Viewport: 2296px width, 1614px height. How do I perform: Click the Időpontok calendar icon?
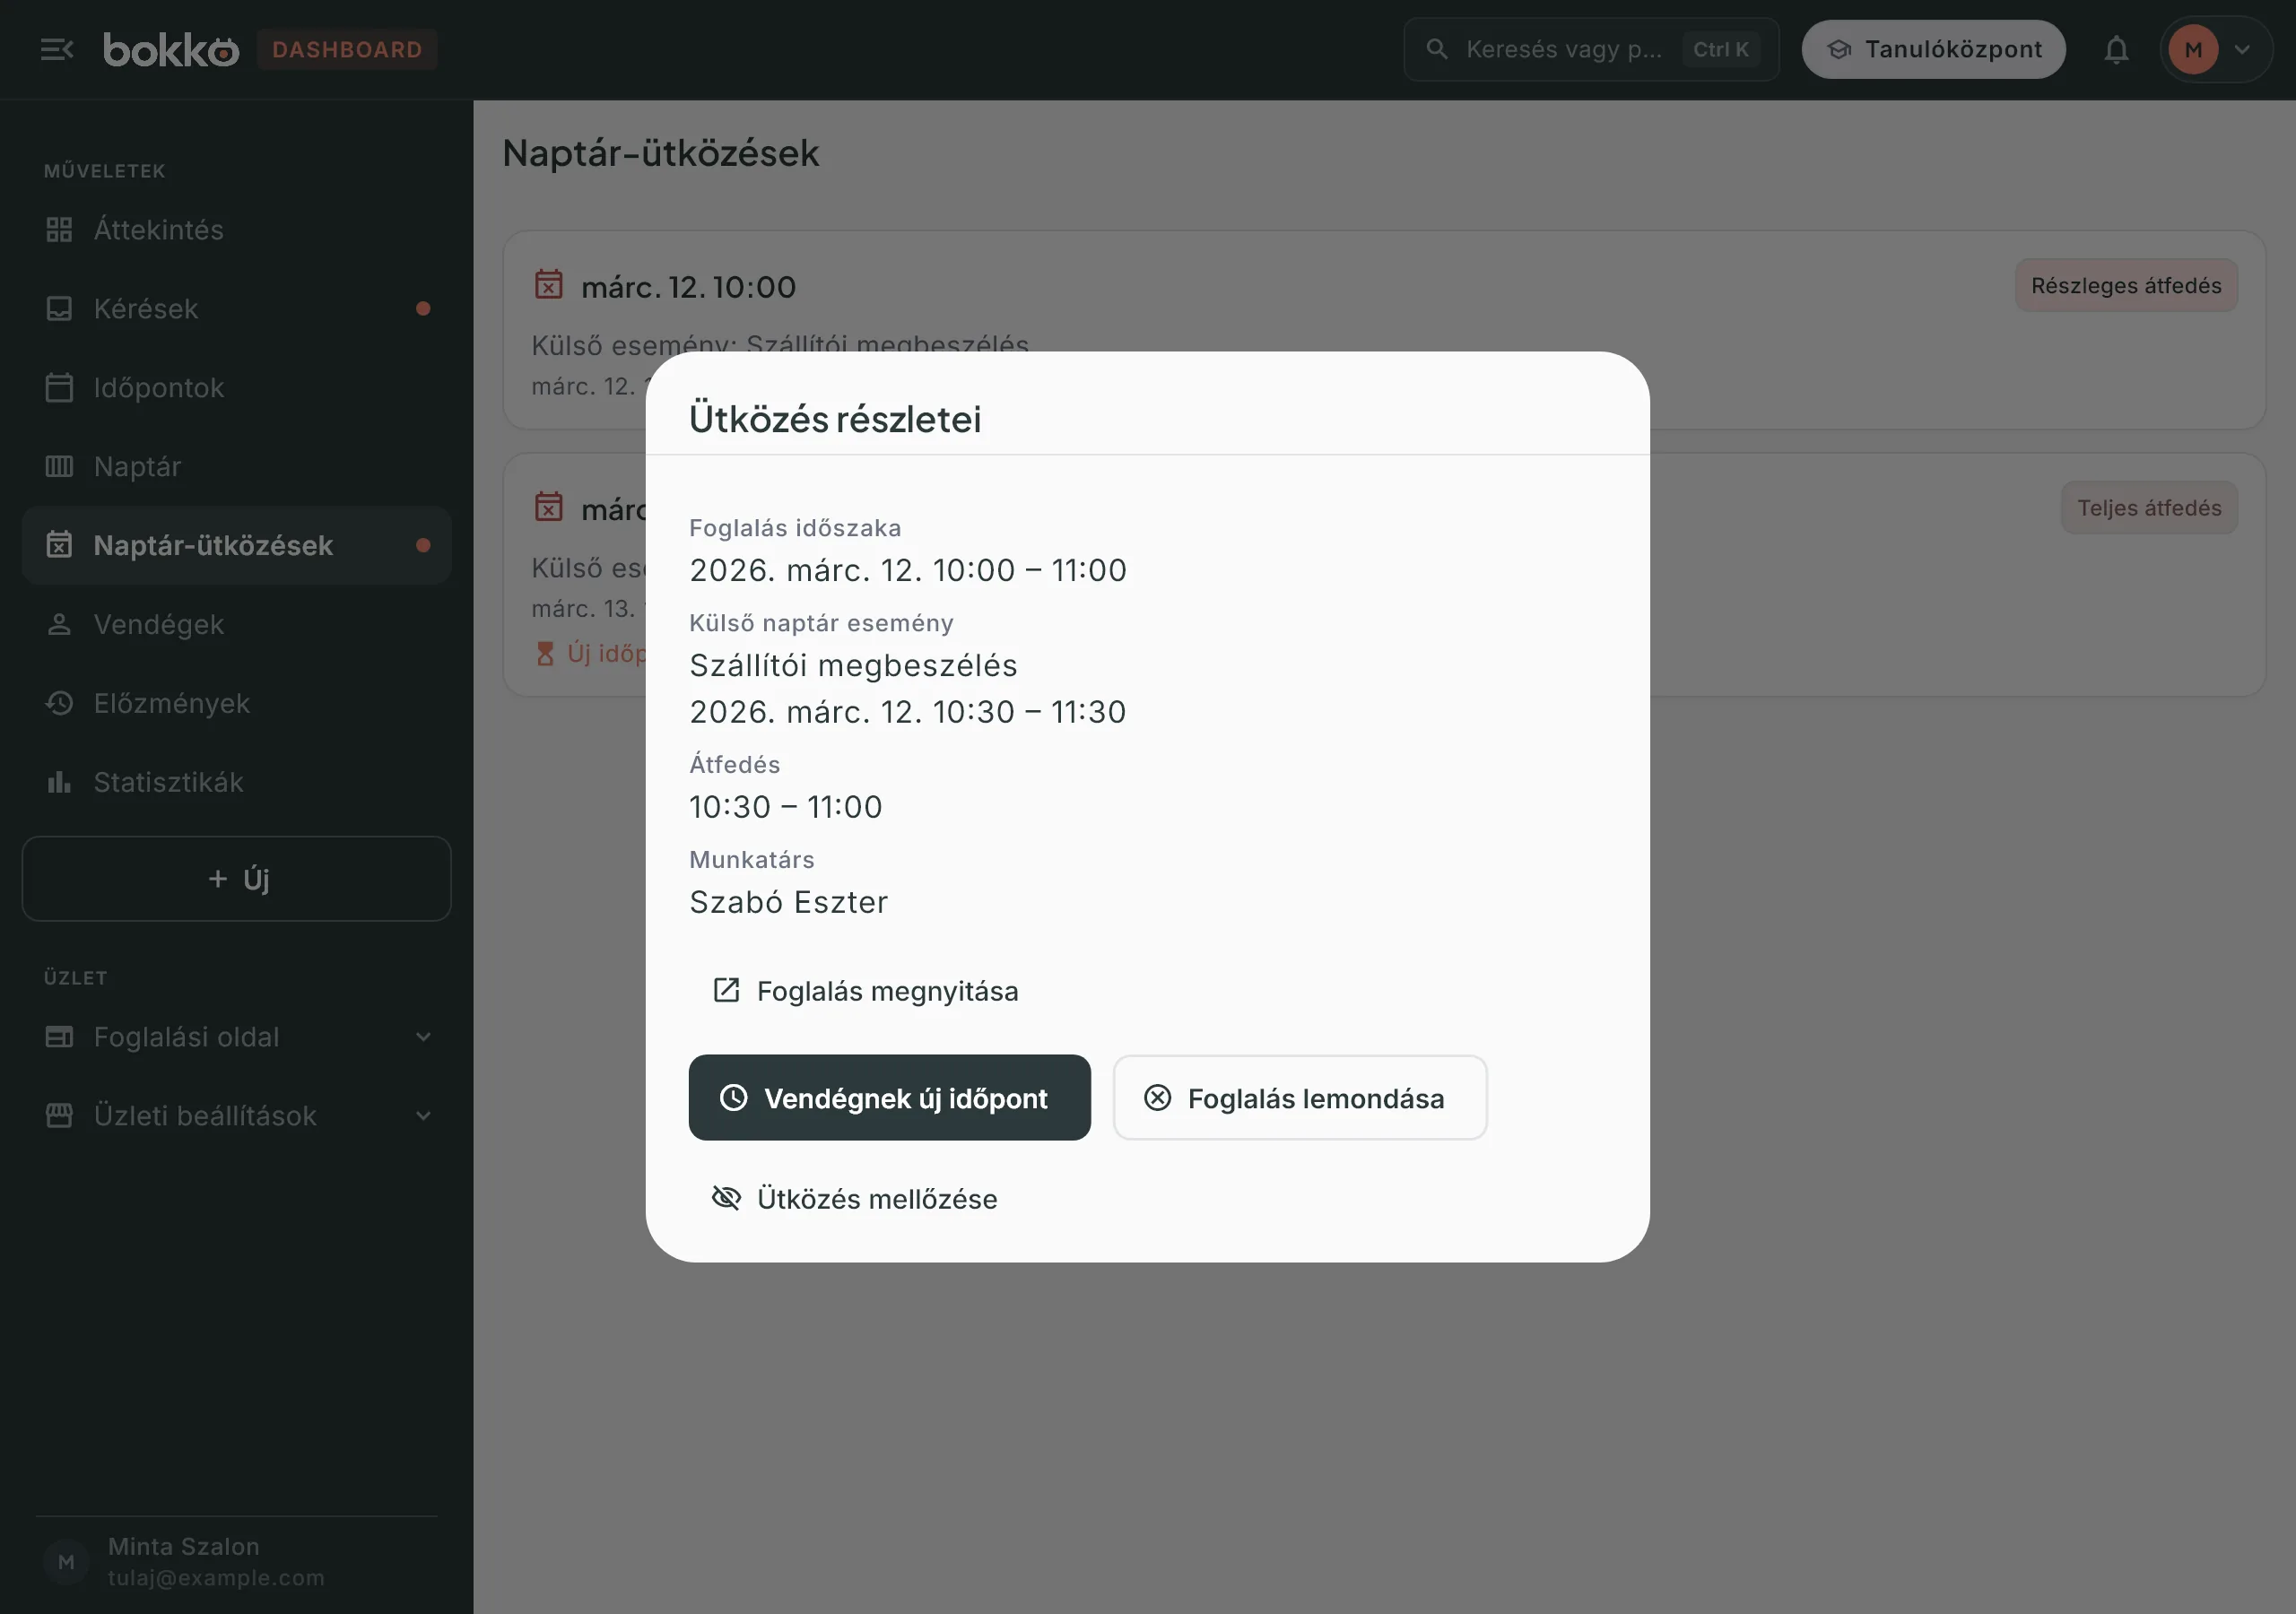59,387
